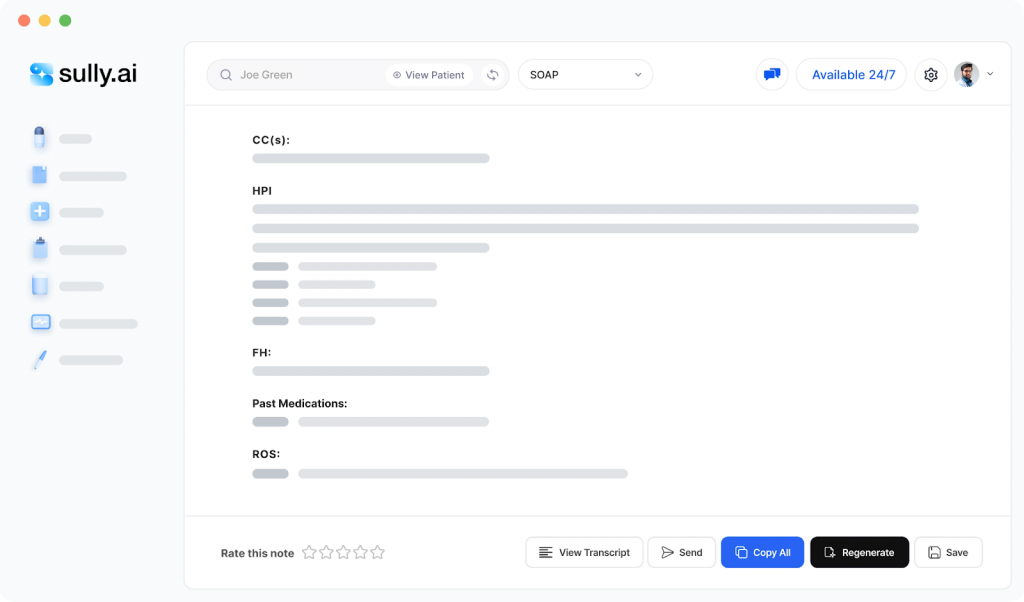Open the settings gear in the top bar
The image size is (1024, 602).
[930, 74]
